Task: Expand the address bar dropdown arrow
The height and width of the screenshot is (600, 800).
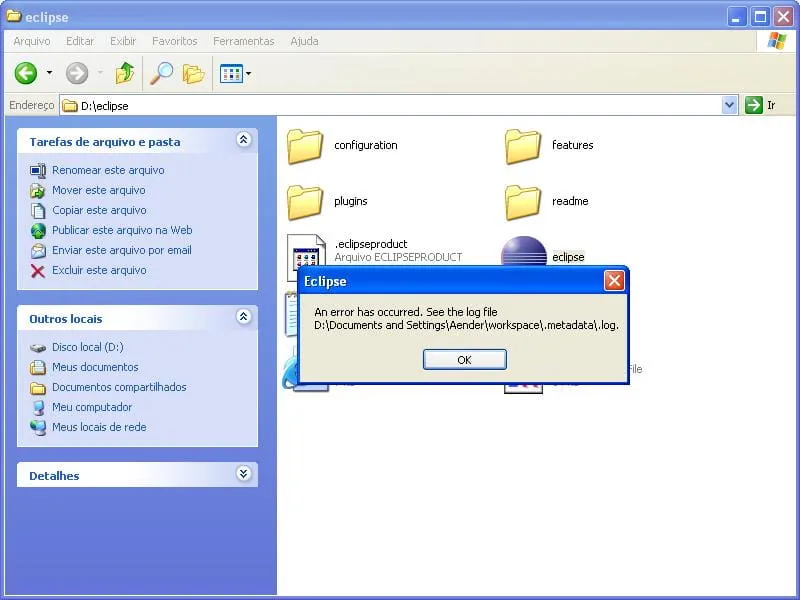Action: click(x=729, y=105)
